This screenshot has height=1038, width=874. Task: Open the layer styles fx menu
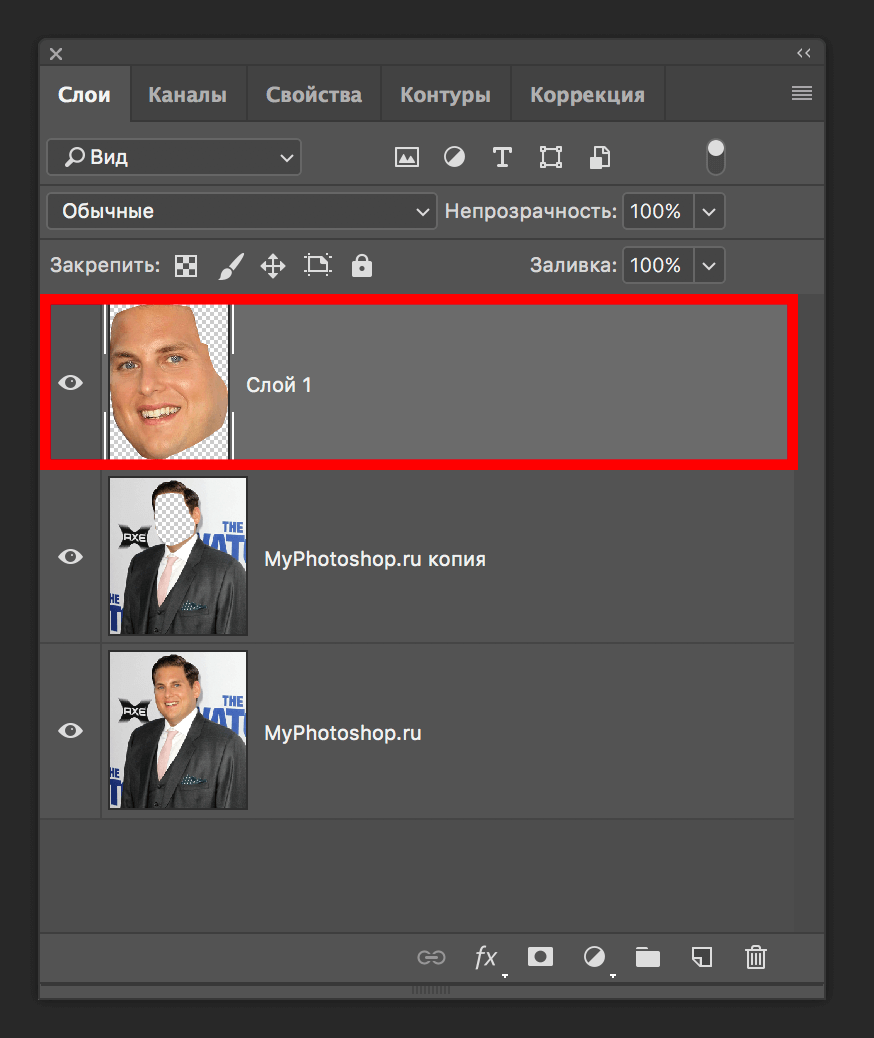tap(486, 957)
